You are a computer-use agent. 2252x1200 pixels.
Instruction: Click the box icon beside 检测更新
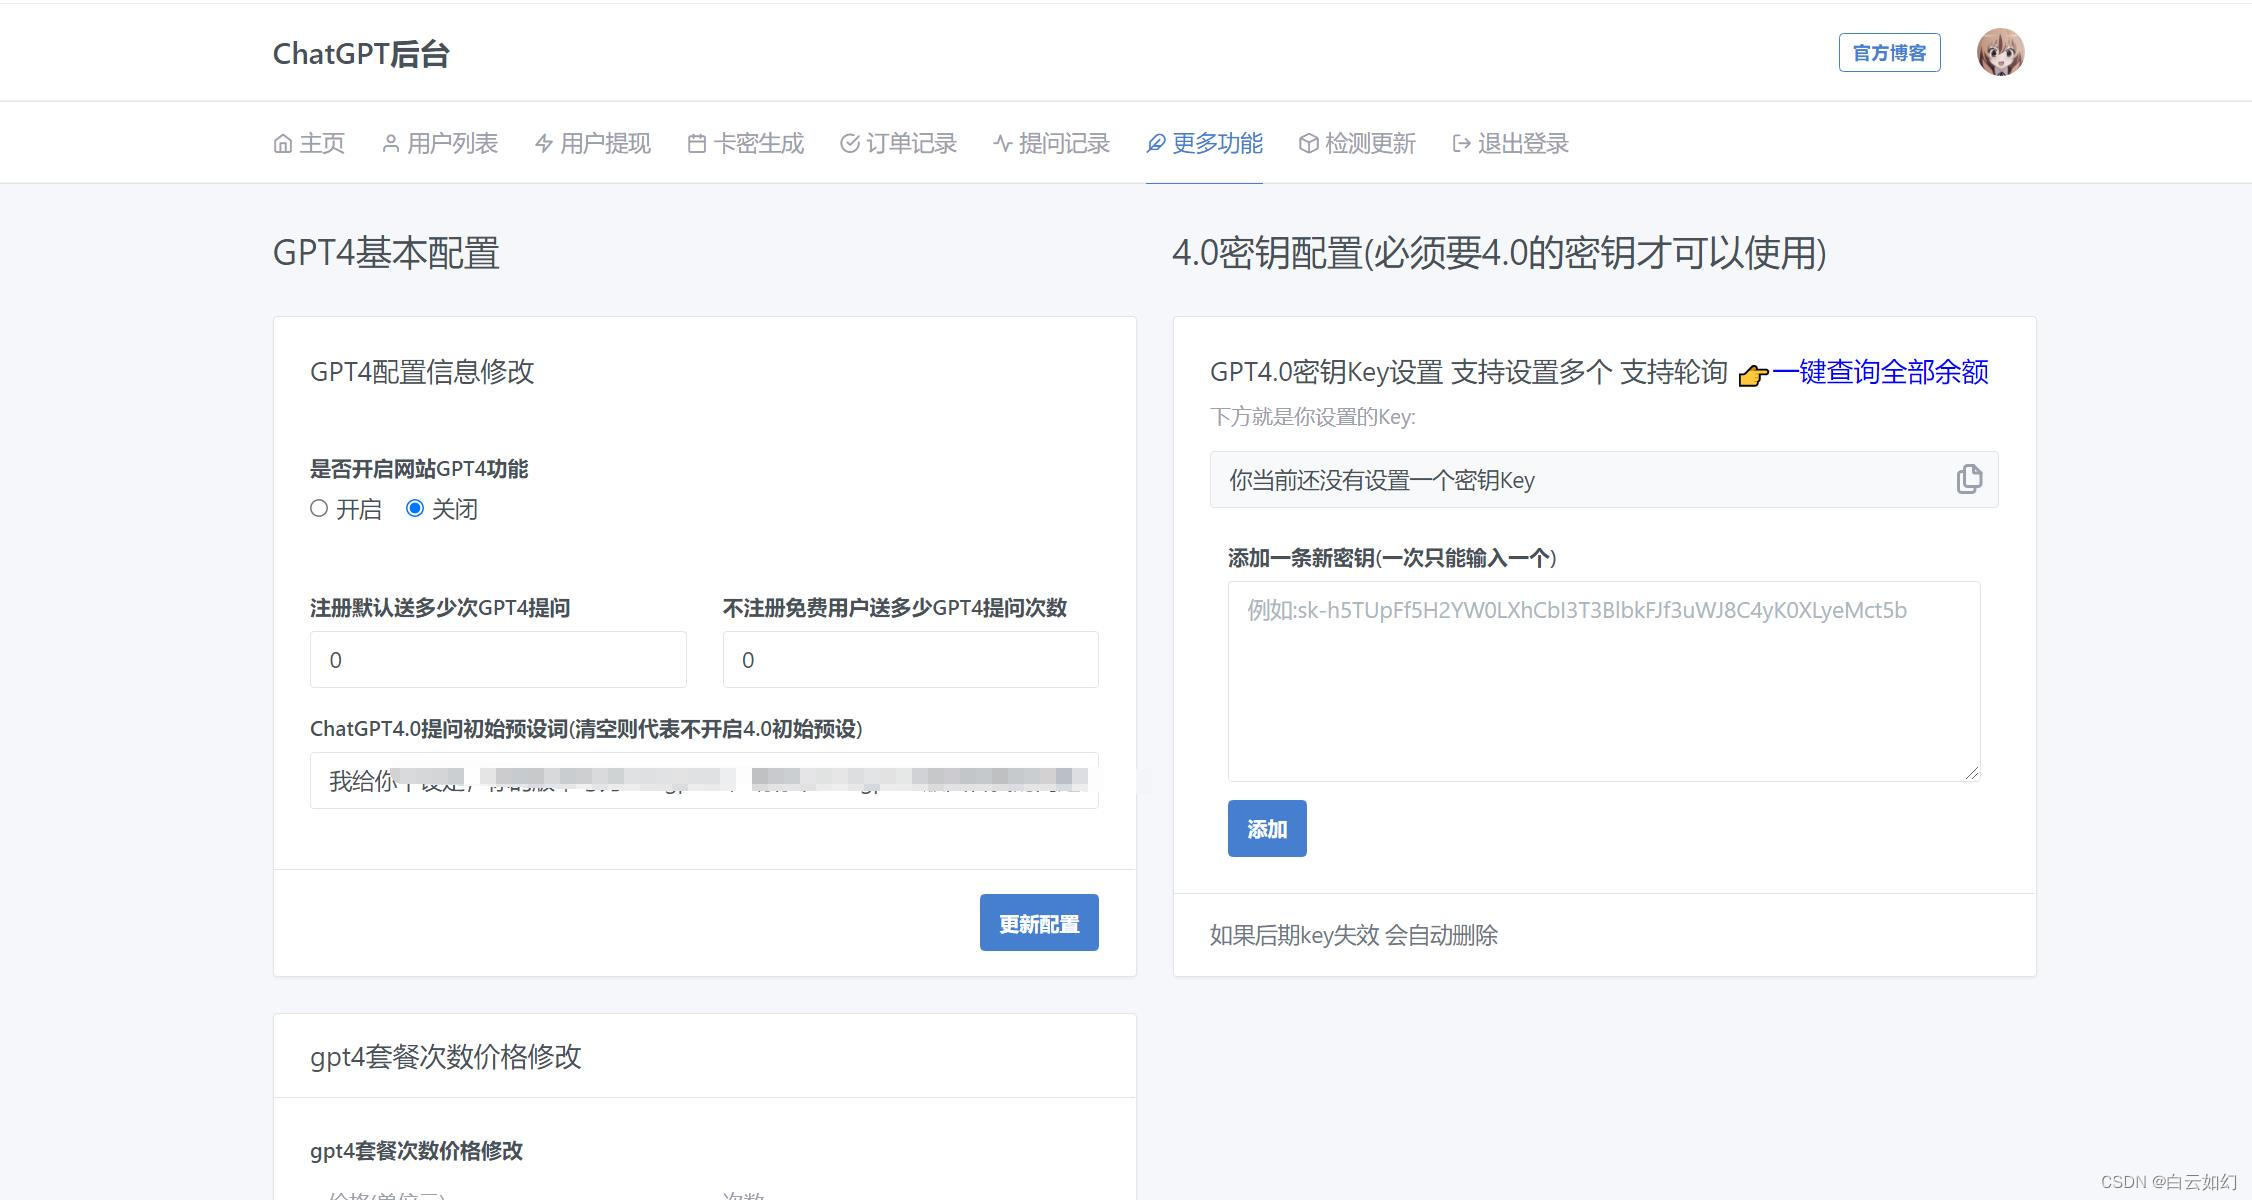pos(1309,144)
